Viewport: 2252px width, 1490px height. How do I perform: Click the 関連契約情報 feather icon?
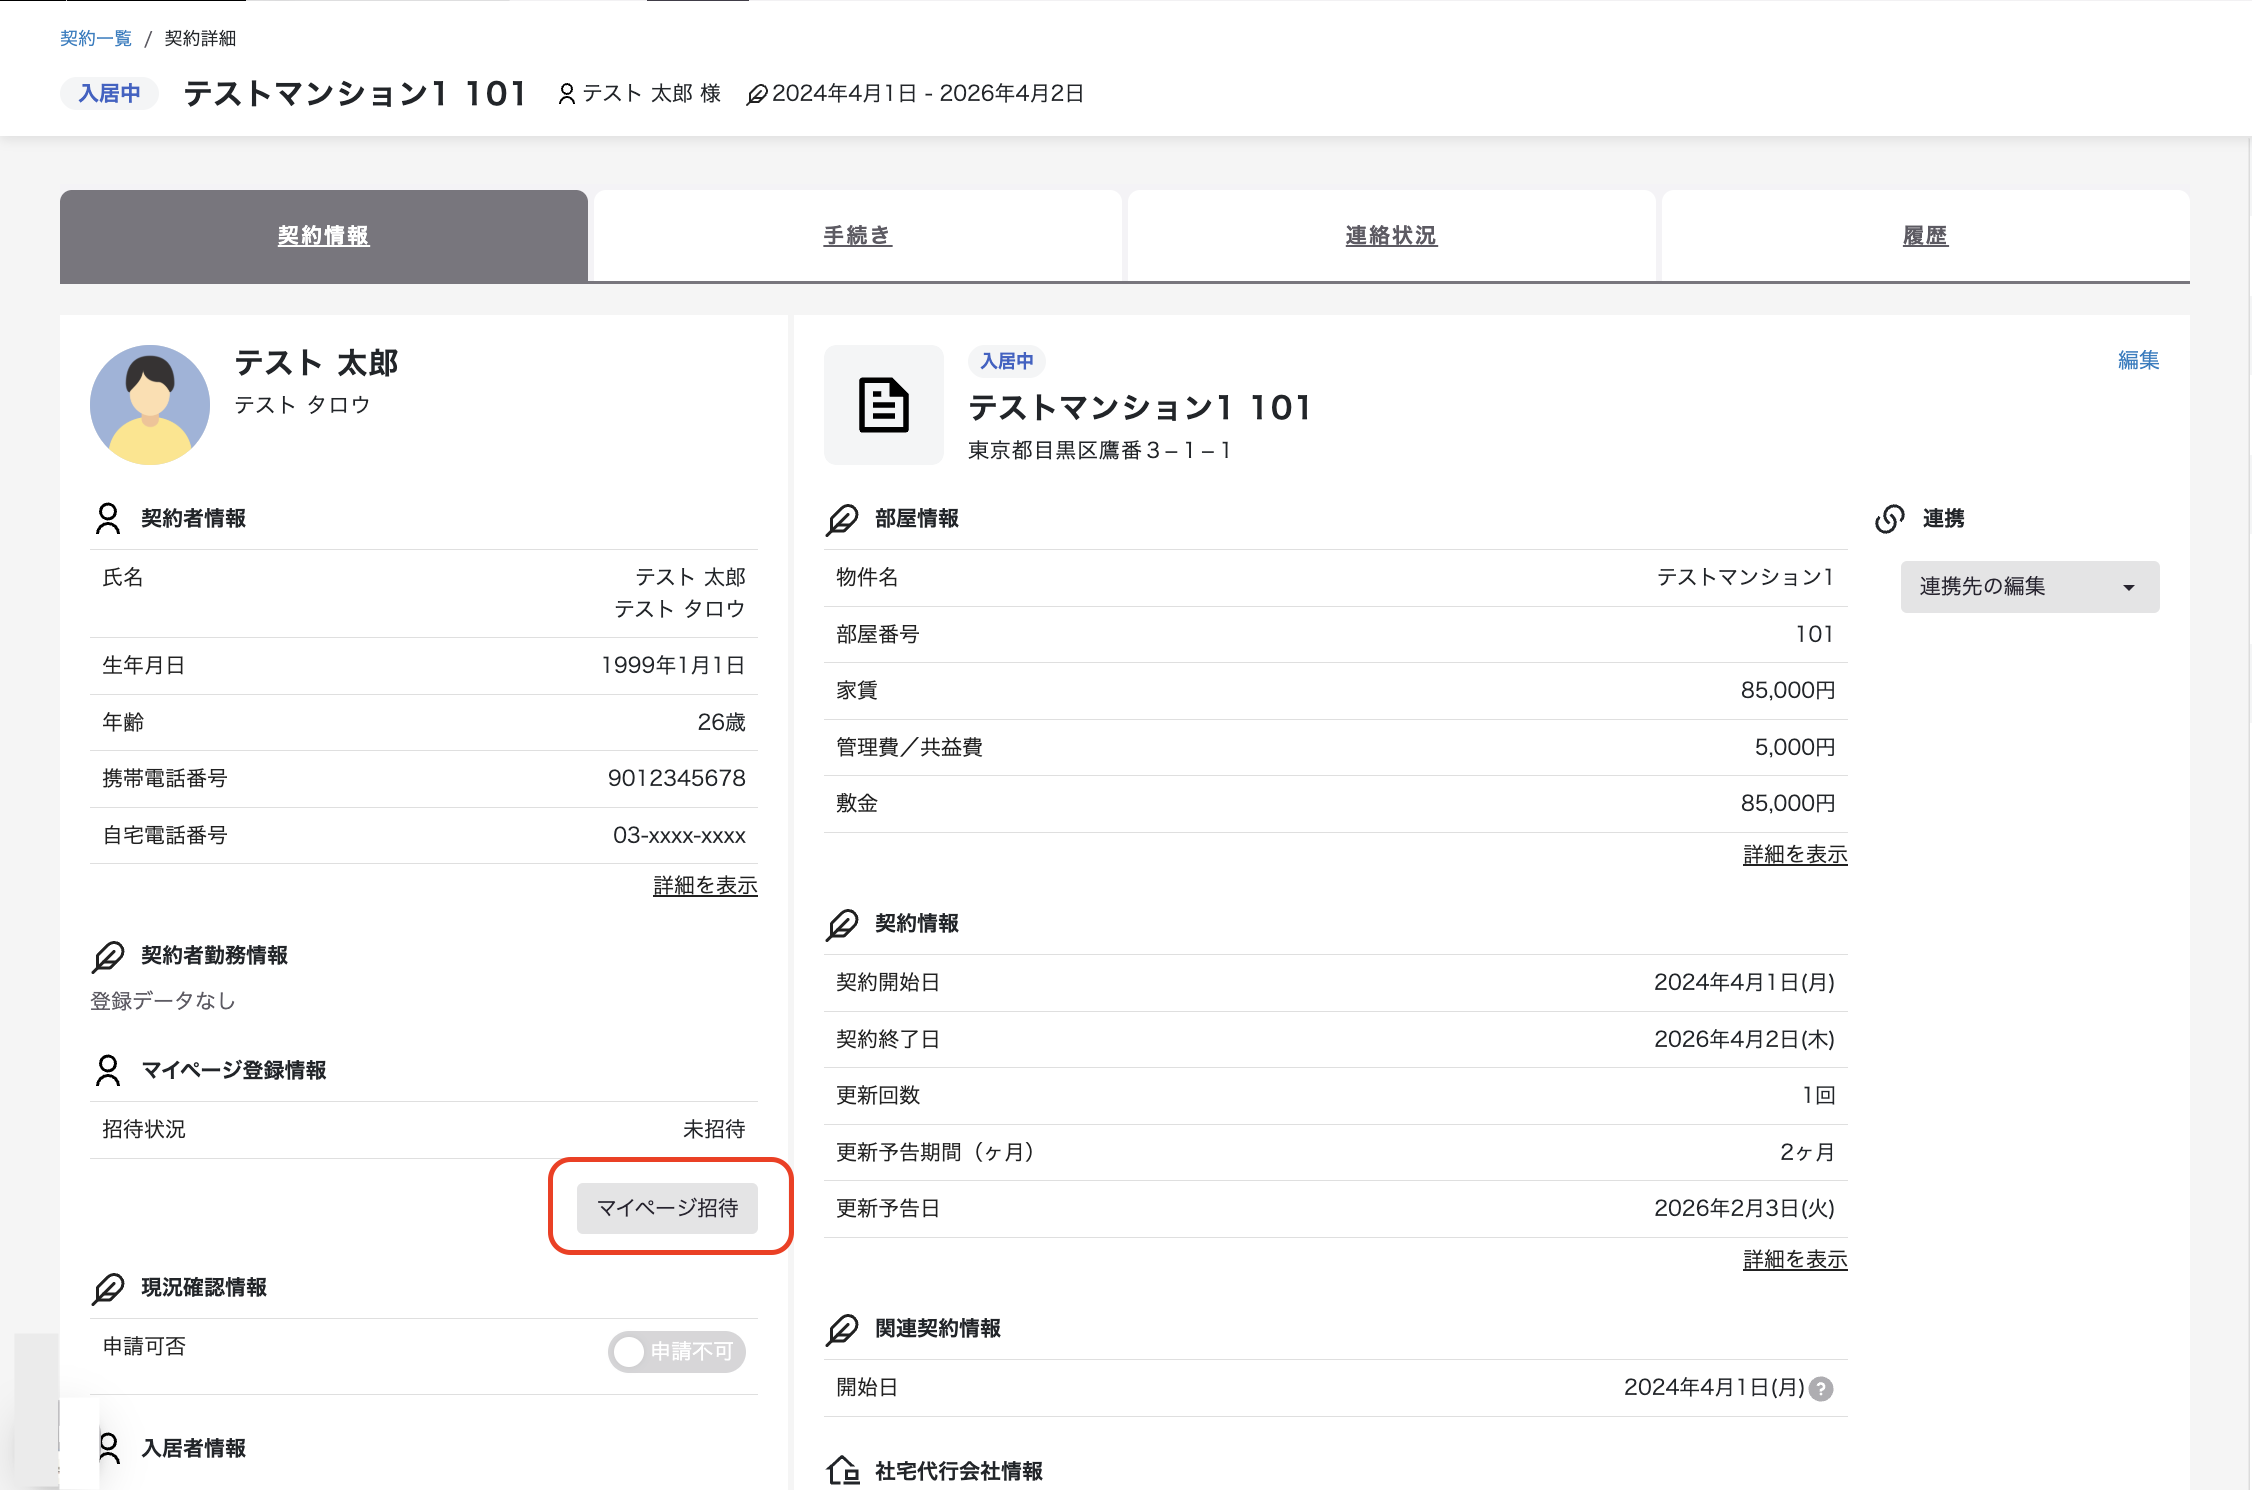click(842, 1329)
